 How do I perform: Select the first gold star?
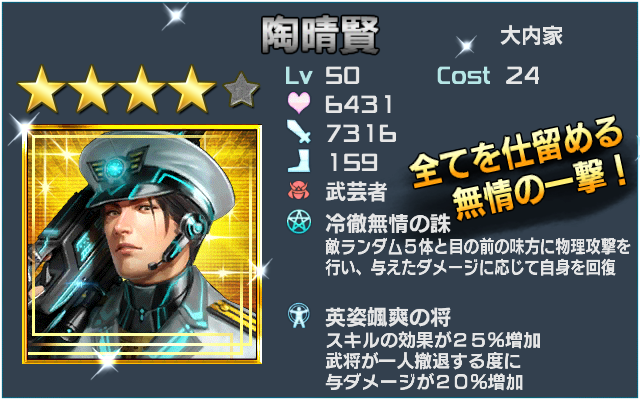(42, 90)
